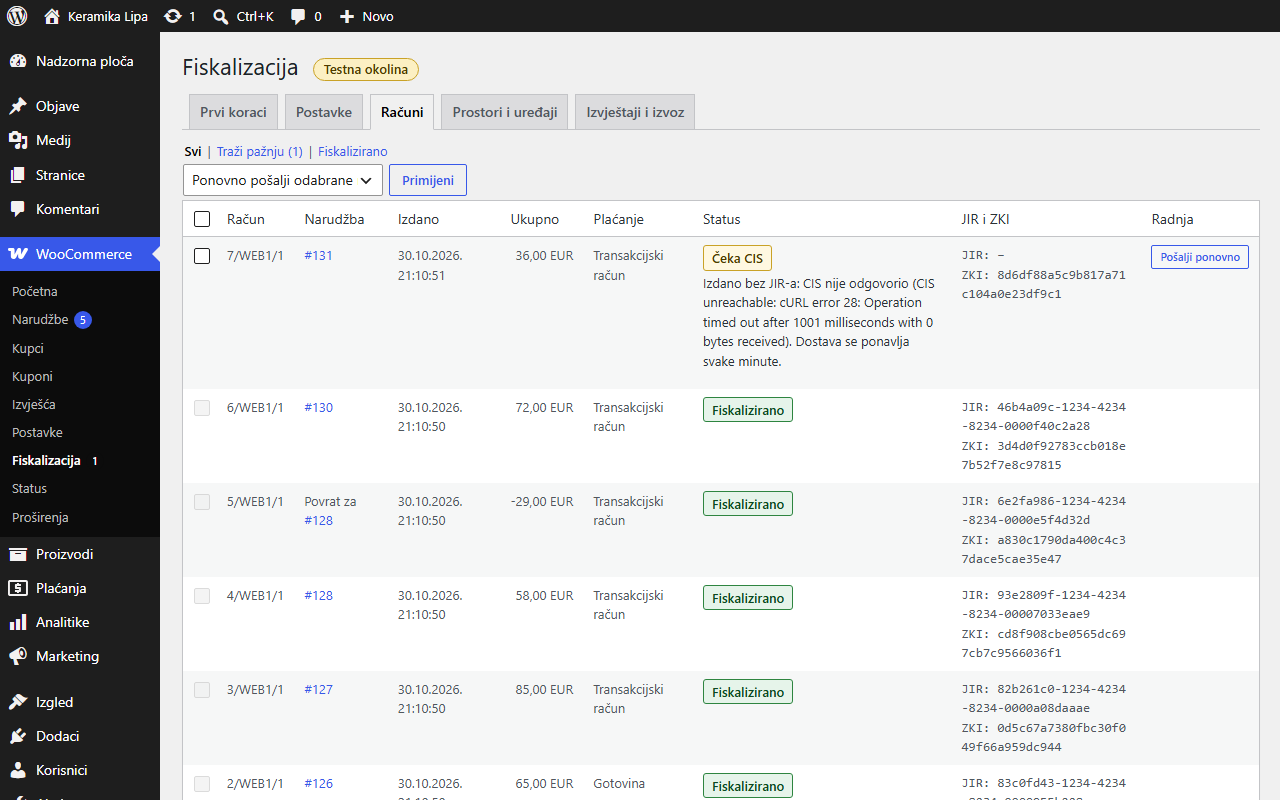Open order #131 link
1280x800 pixels.
coord(319,256)
